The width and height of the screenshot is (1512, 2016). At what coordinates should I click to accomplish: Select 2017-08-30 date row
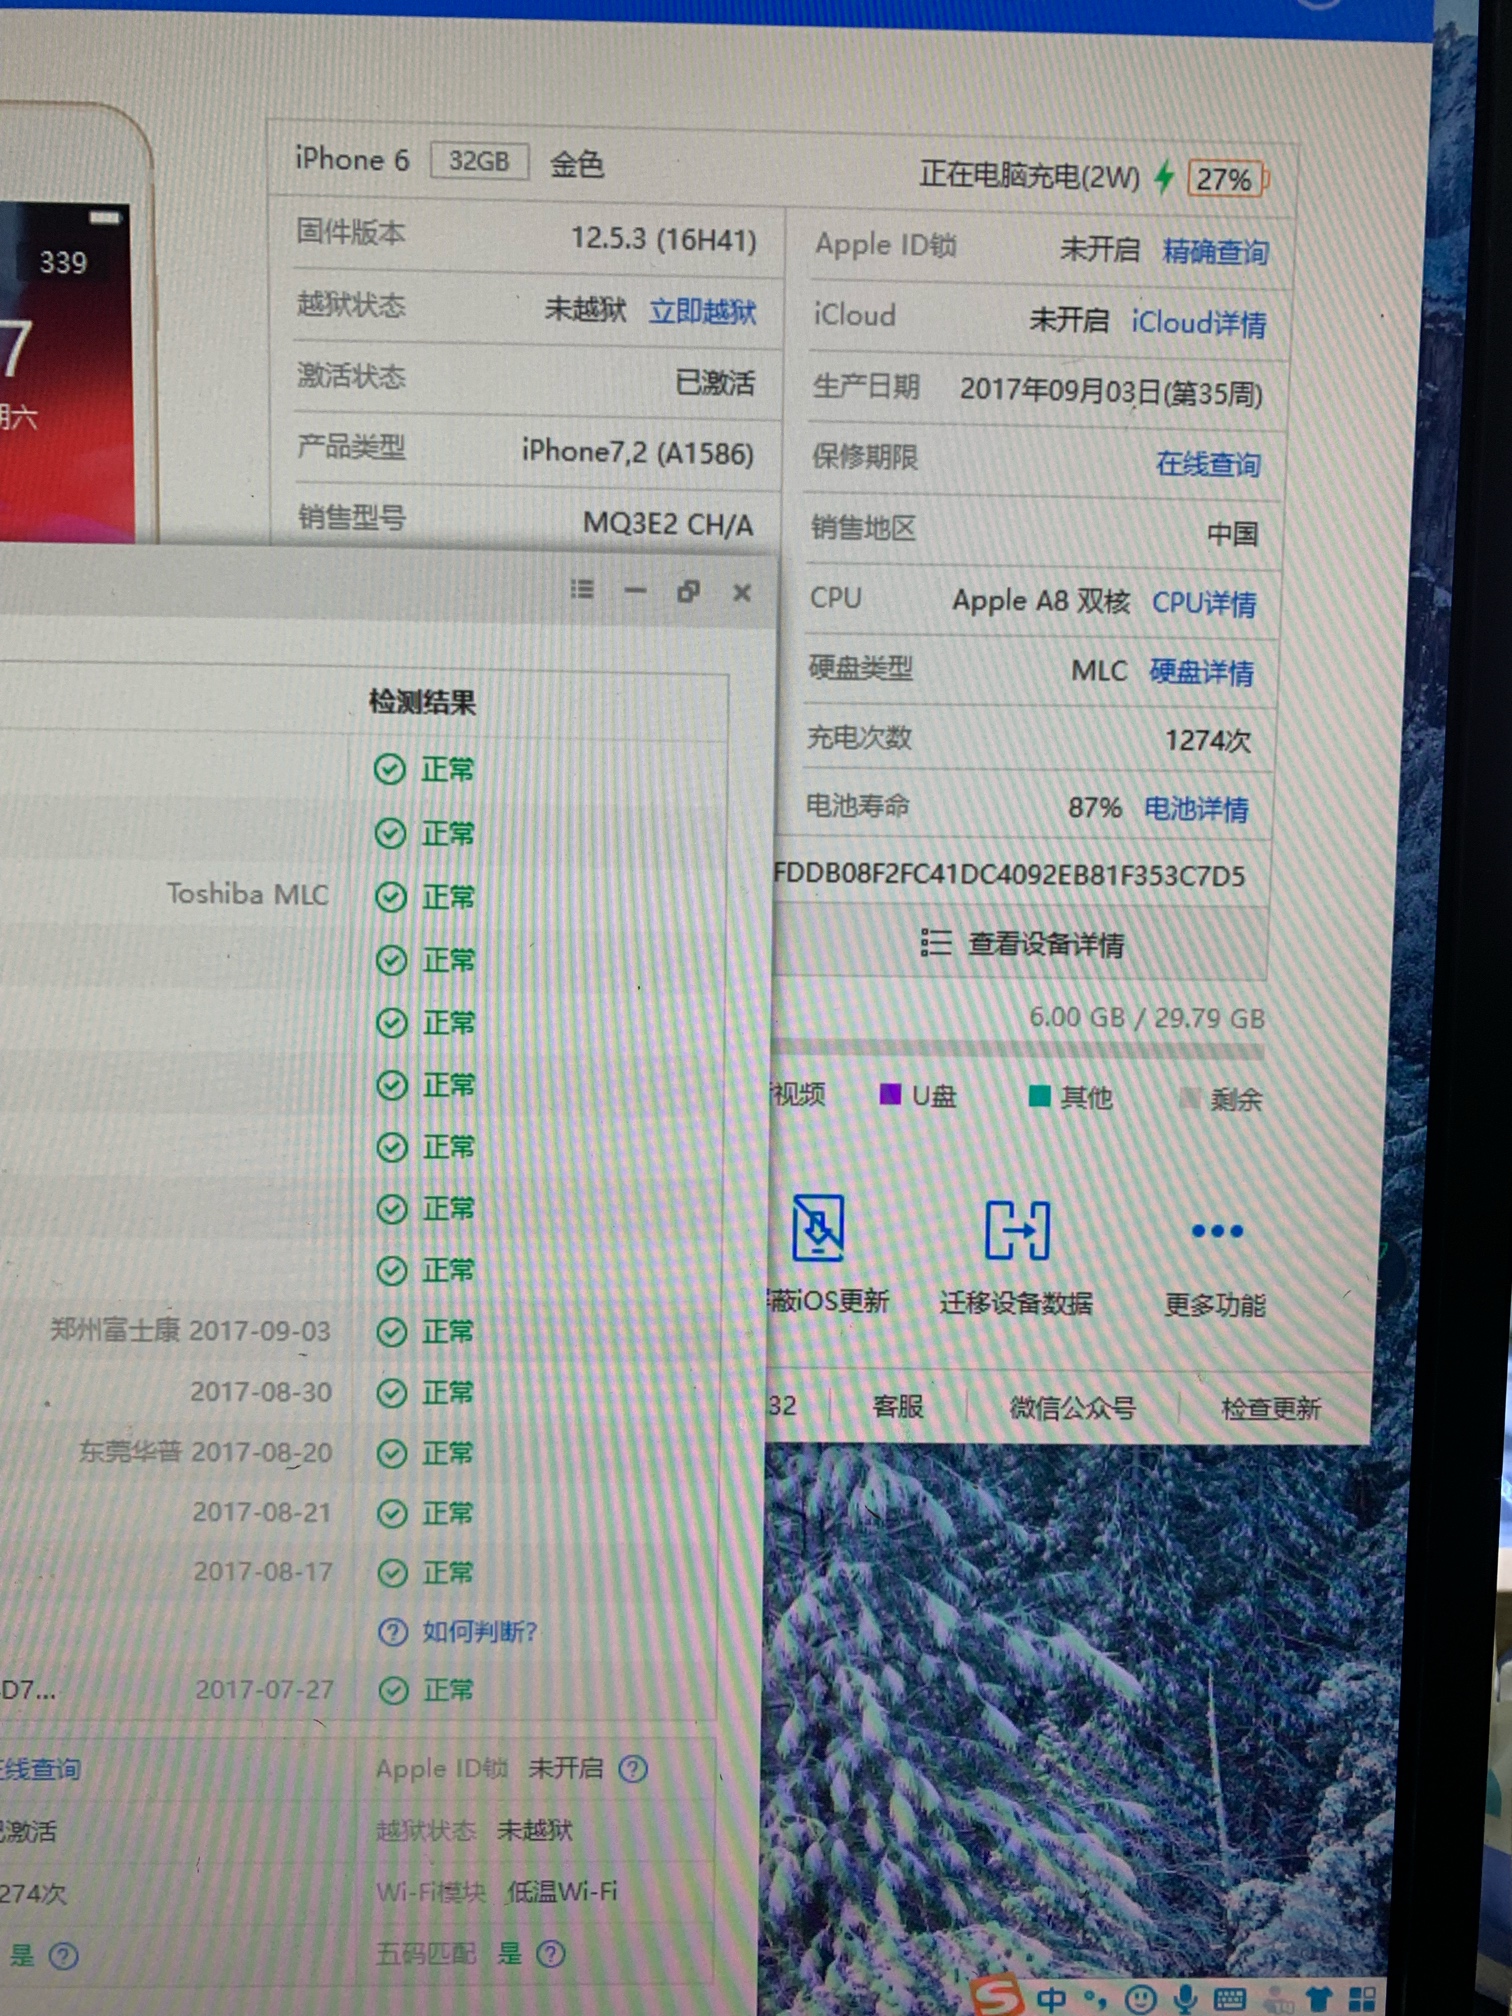point(260,1392)
